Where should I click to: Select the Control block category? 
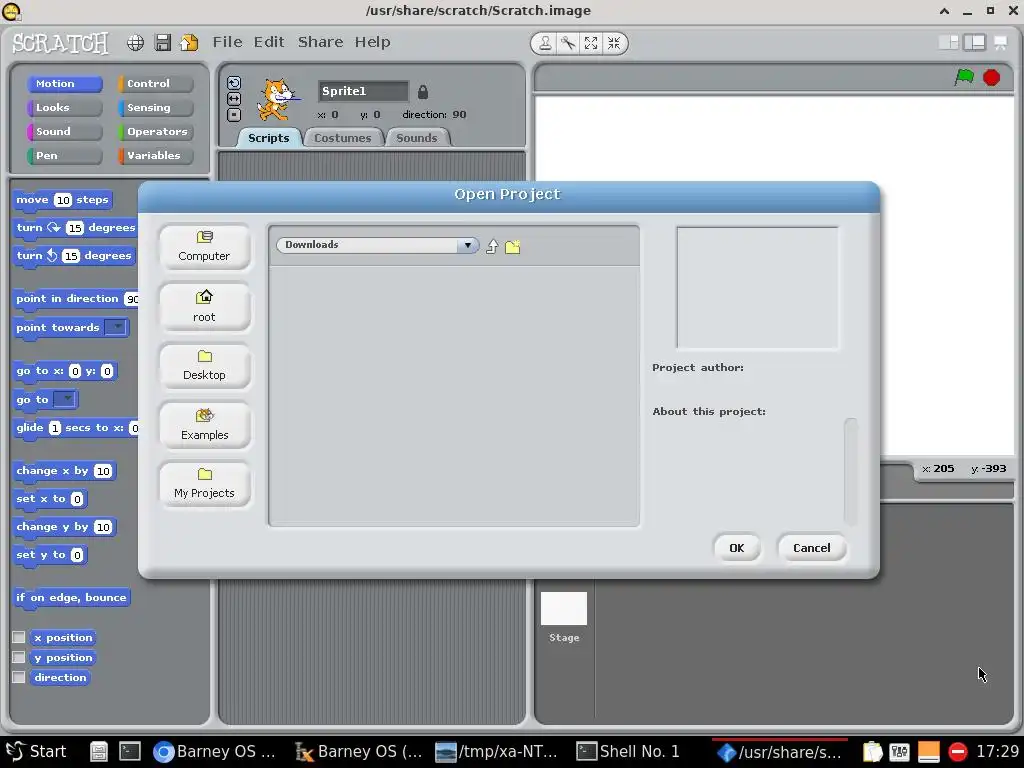[155, 84]
